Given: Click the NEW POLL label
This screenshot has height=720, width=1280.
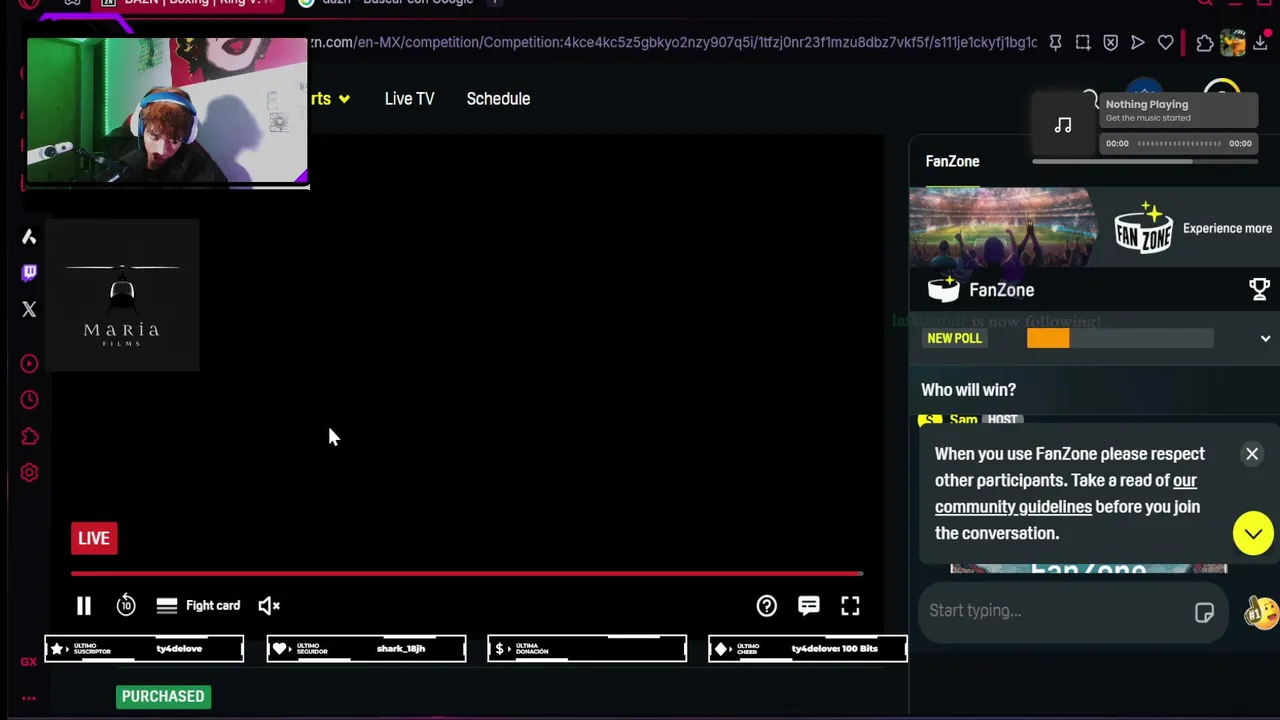Looking at the screenshot, I should click(x=954, y=338).
